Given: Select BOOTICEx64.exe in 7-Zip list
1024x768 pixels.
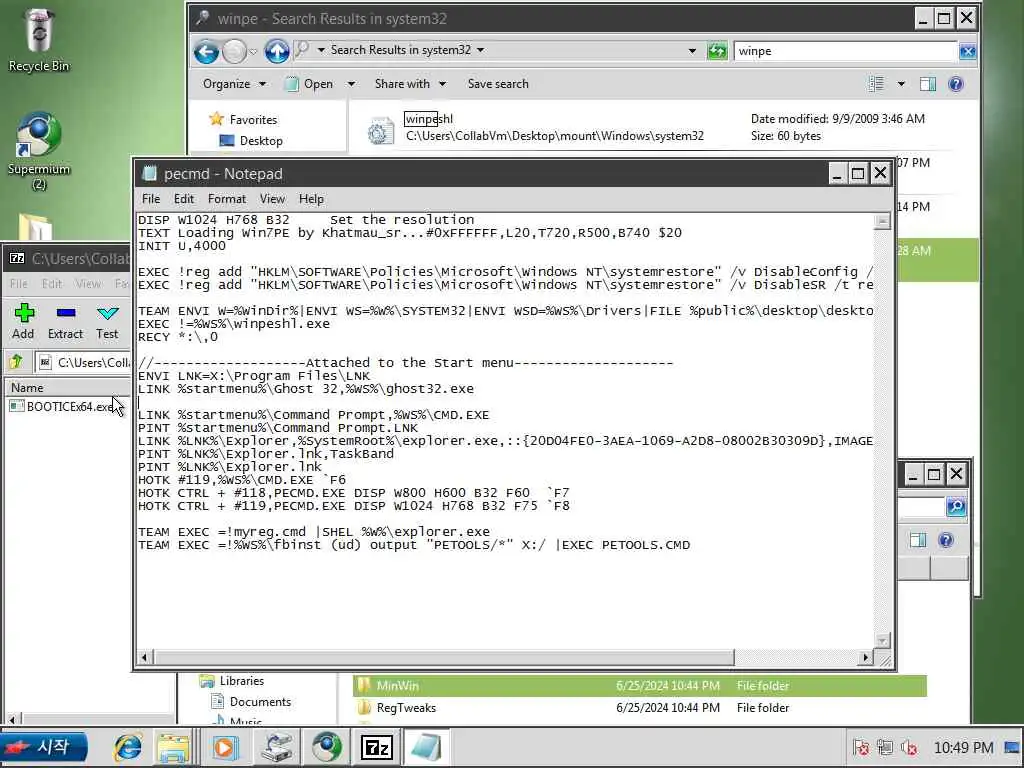Looking at the screenshot, I should point(63,406).
